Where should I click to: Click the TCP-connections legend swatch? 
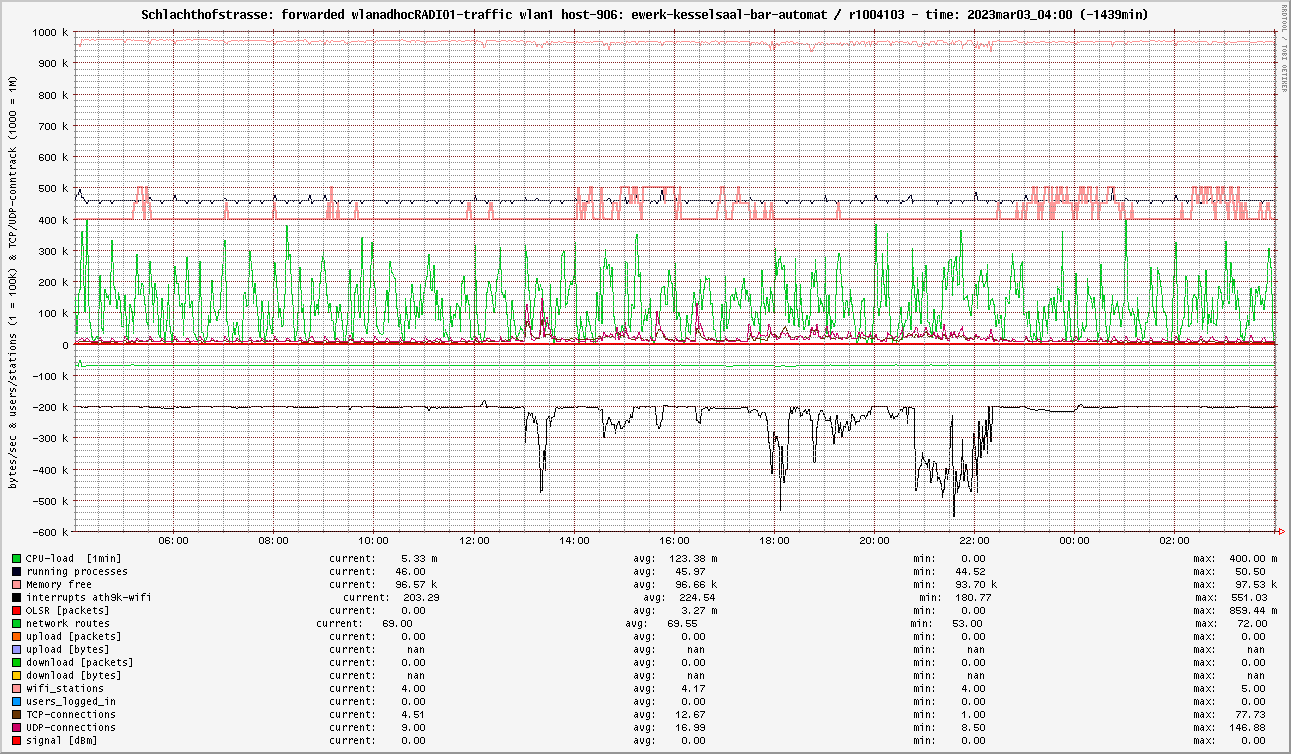pos(17,714)
